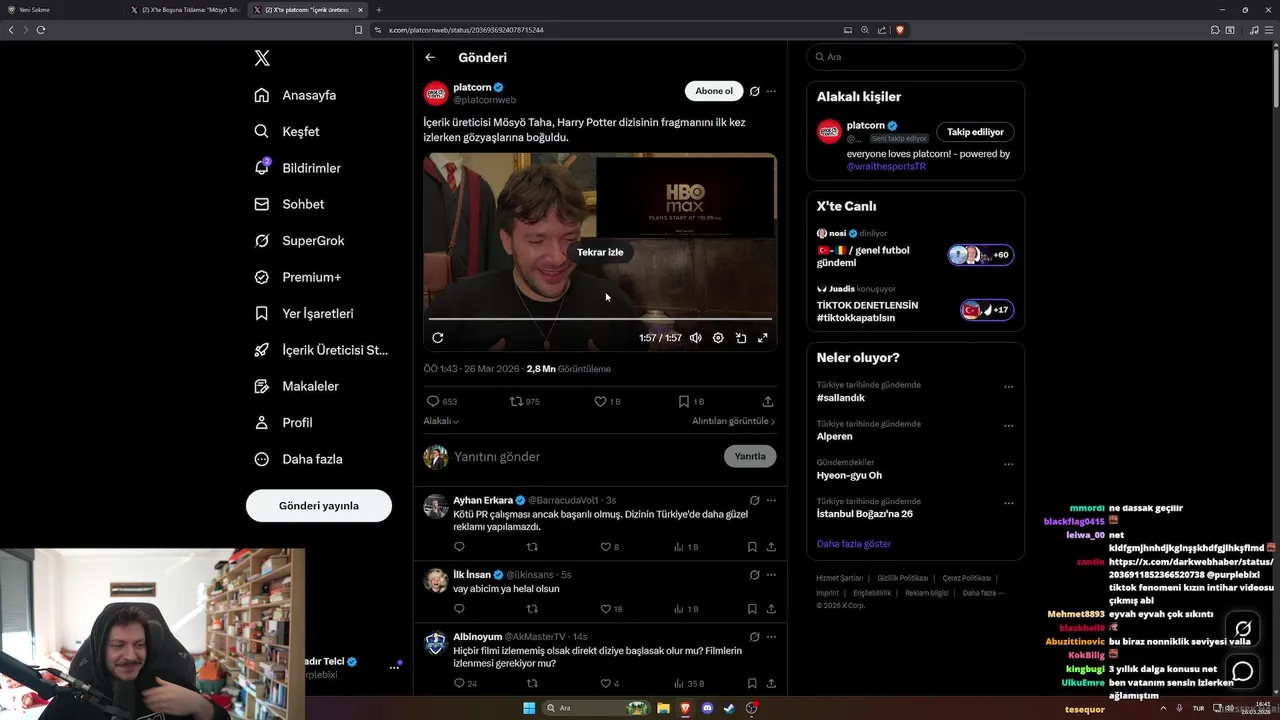Click the video replay icon
Image resolution: width=1280 pixels, height=720 pixels.
[438, 338]
